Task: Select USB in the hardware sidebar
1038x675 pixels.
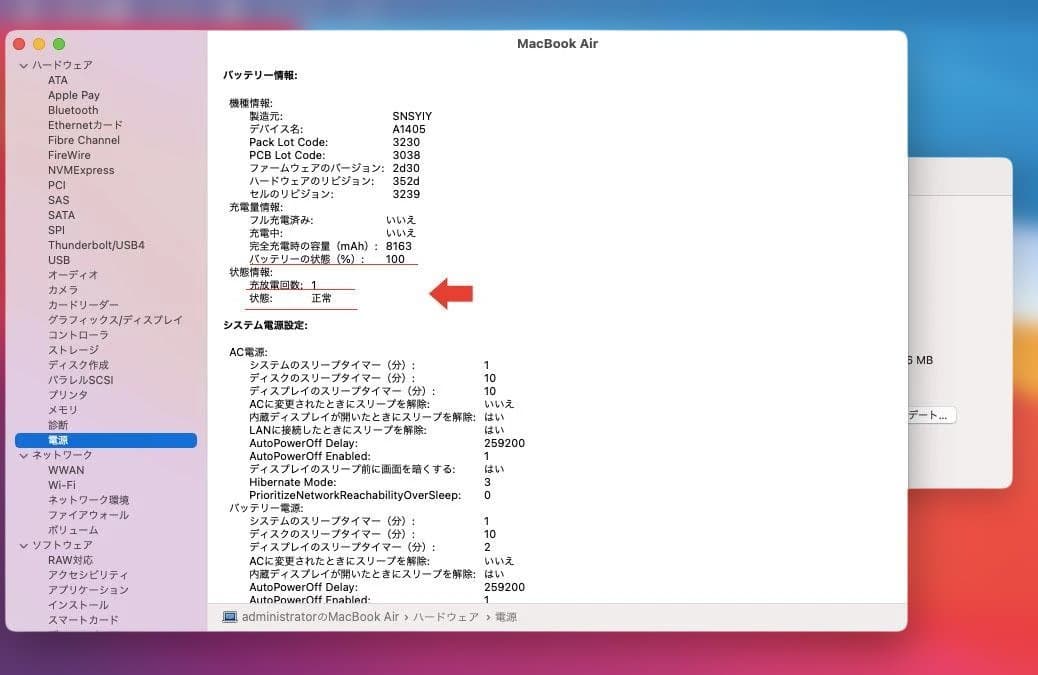Action: [x=58, y=260]
